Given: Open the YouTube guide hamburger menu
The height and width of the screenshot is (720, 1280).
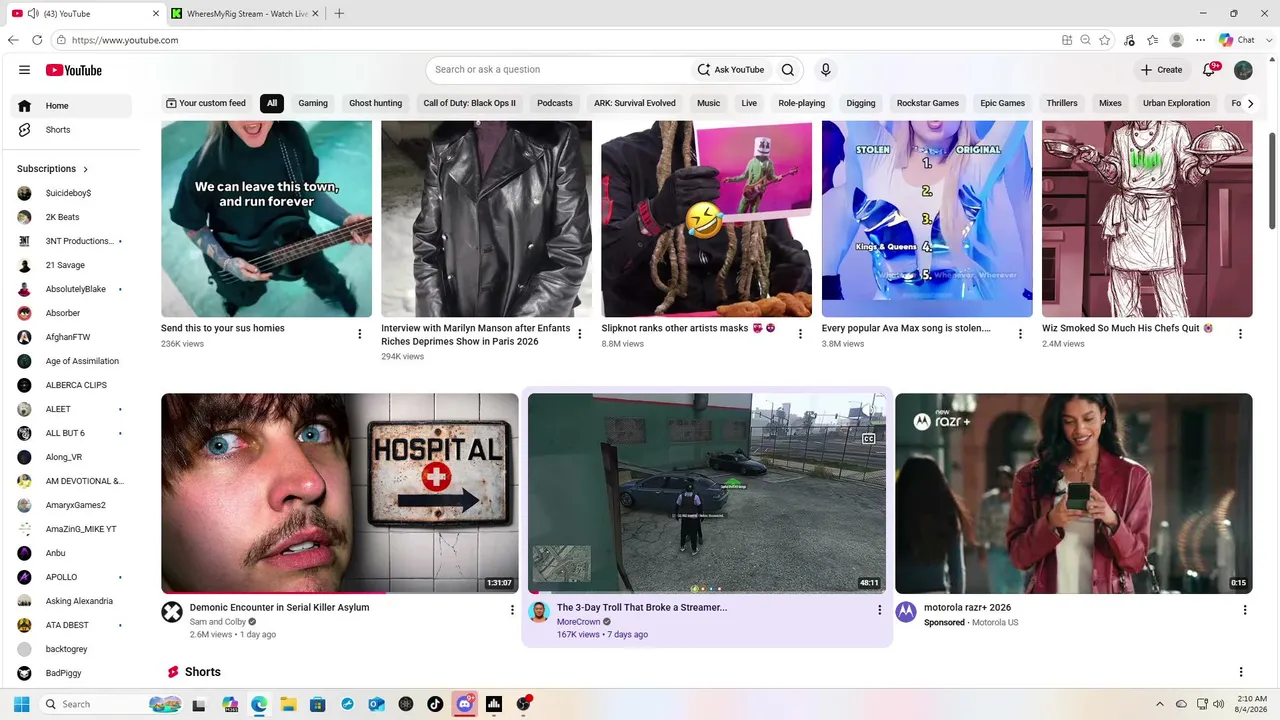Looking at the screenshot, I should [24, 70].
